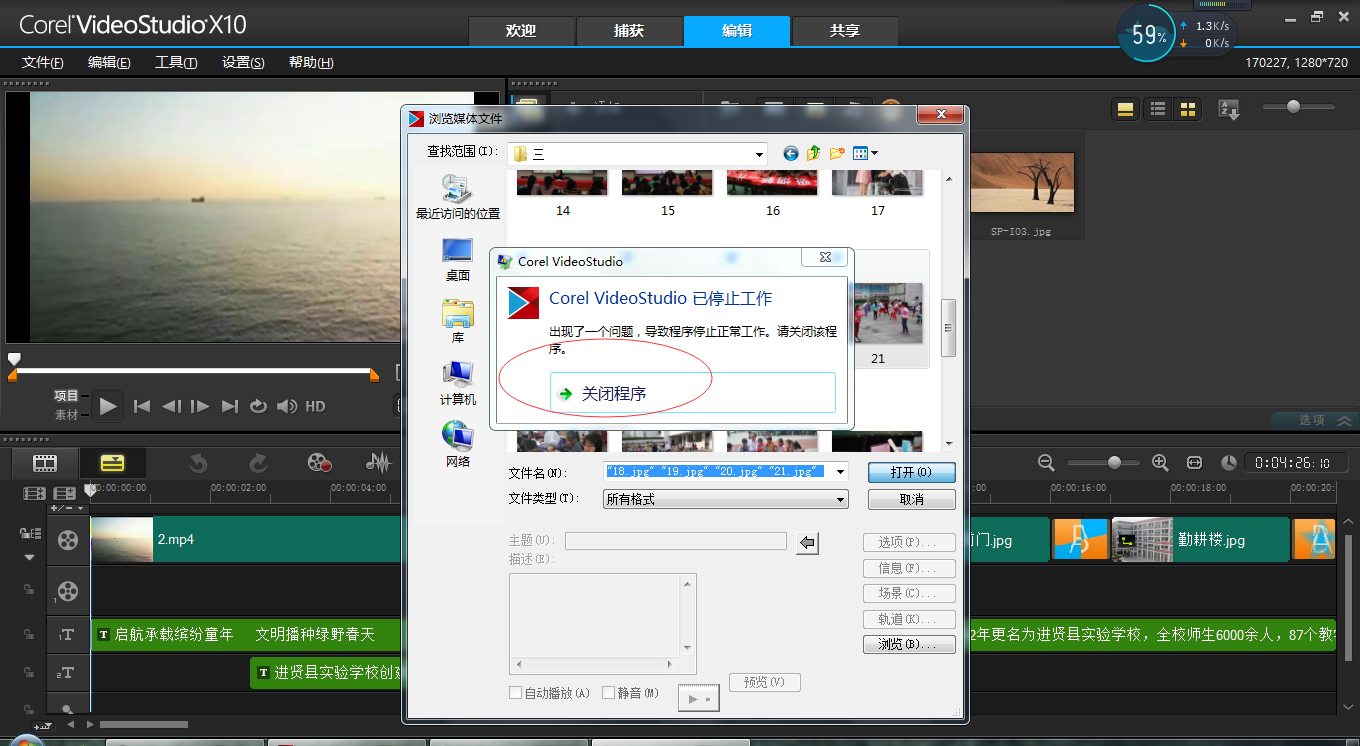Click timeline zoom in magnifier
This screenshot has width=1360, height=746.
1160,463
